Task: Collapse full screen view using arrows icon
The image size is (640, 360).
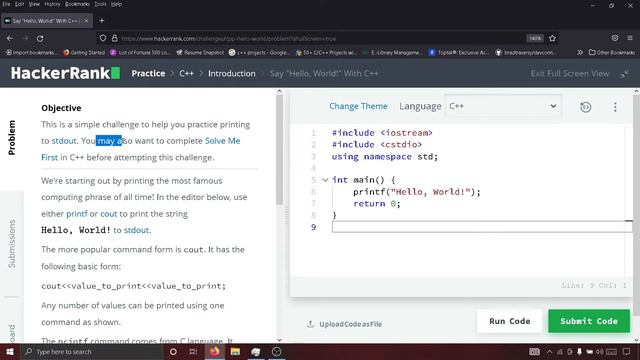Action: (624, 73)
